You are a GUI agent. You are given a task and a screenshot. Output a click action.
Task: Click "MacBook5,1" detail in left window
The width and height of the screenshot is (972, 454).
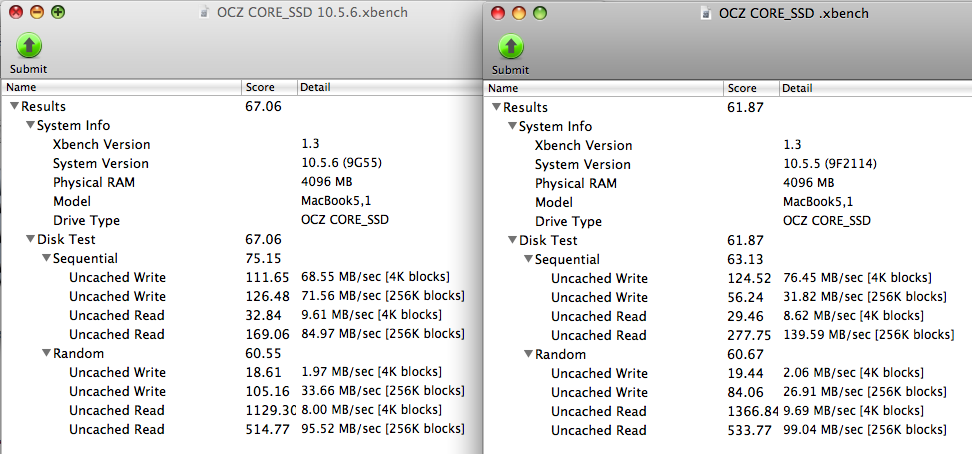coord(335,202)
